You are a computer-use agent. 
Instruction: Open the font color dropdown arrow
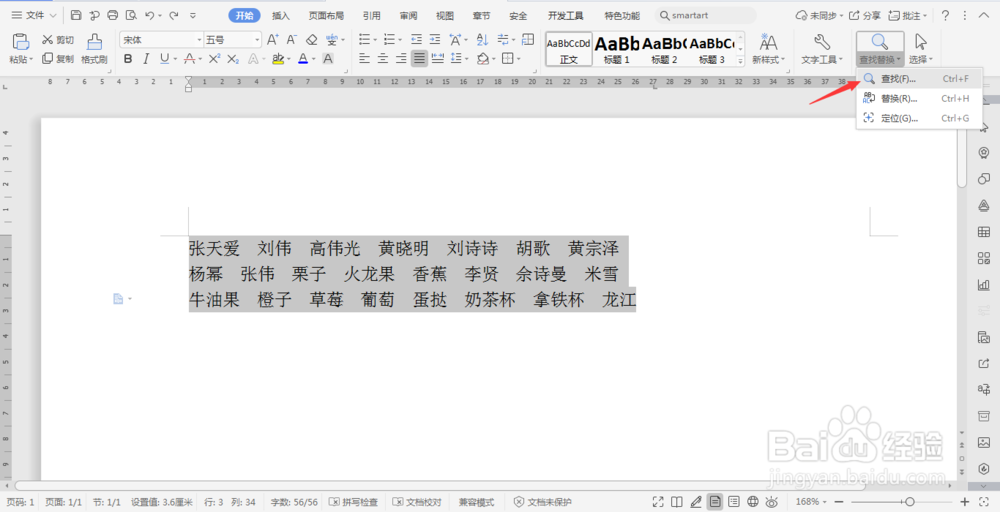pos(314,59)
